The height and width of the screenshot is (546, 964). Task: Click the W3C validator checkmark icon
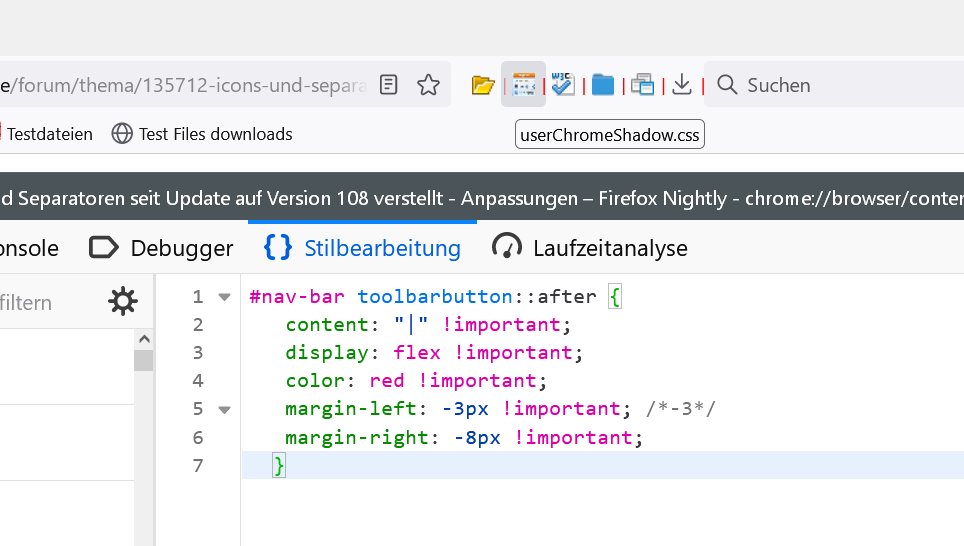pos(563,85)
